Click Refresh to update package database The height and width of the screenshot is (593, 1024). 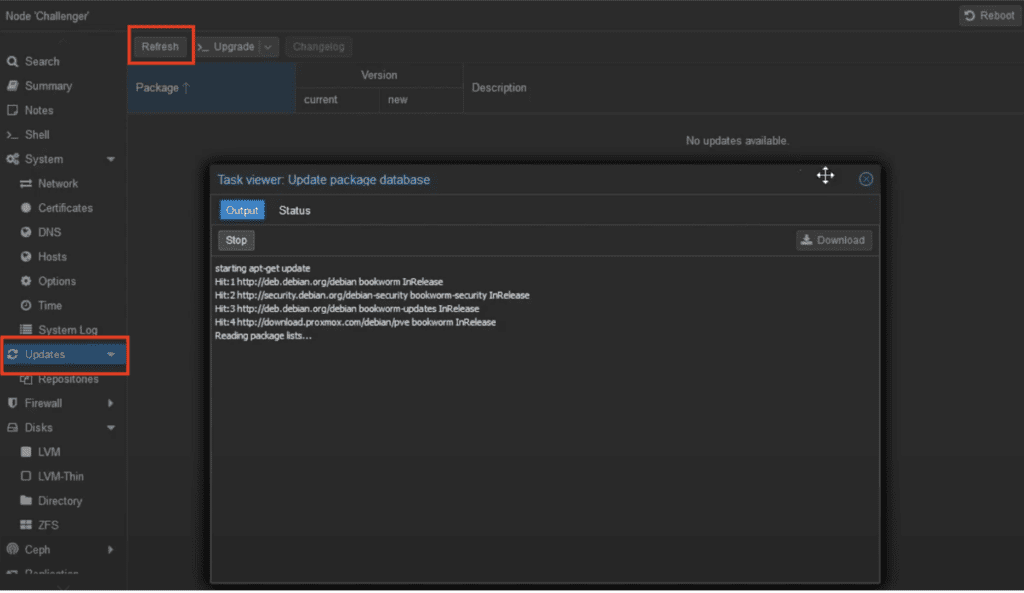click(x=160, y=46)
